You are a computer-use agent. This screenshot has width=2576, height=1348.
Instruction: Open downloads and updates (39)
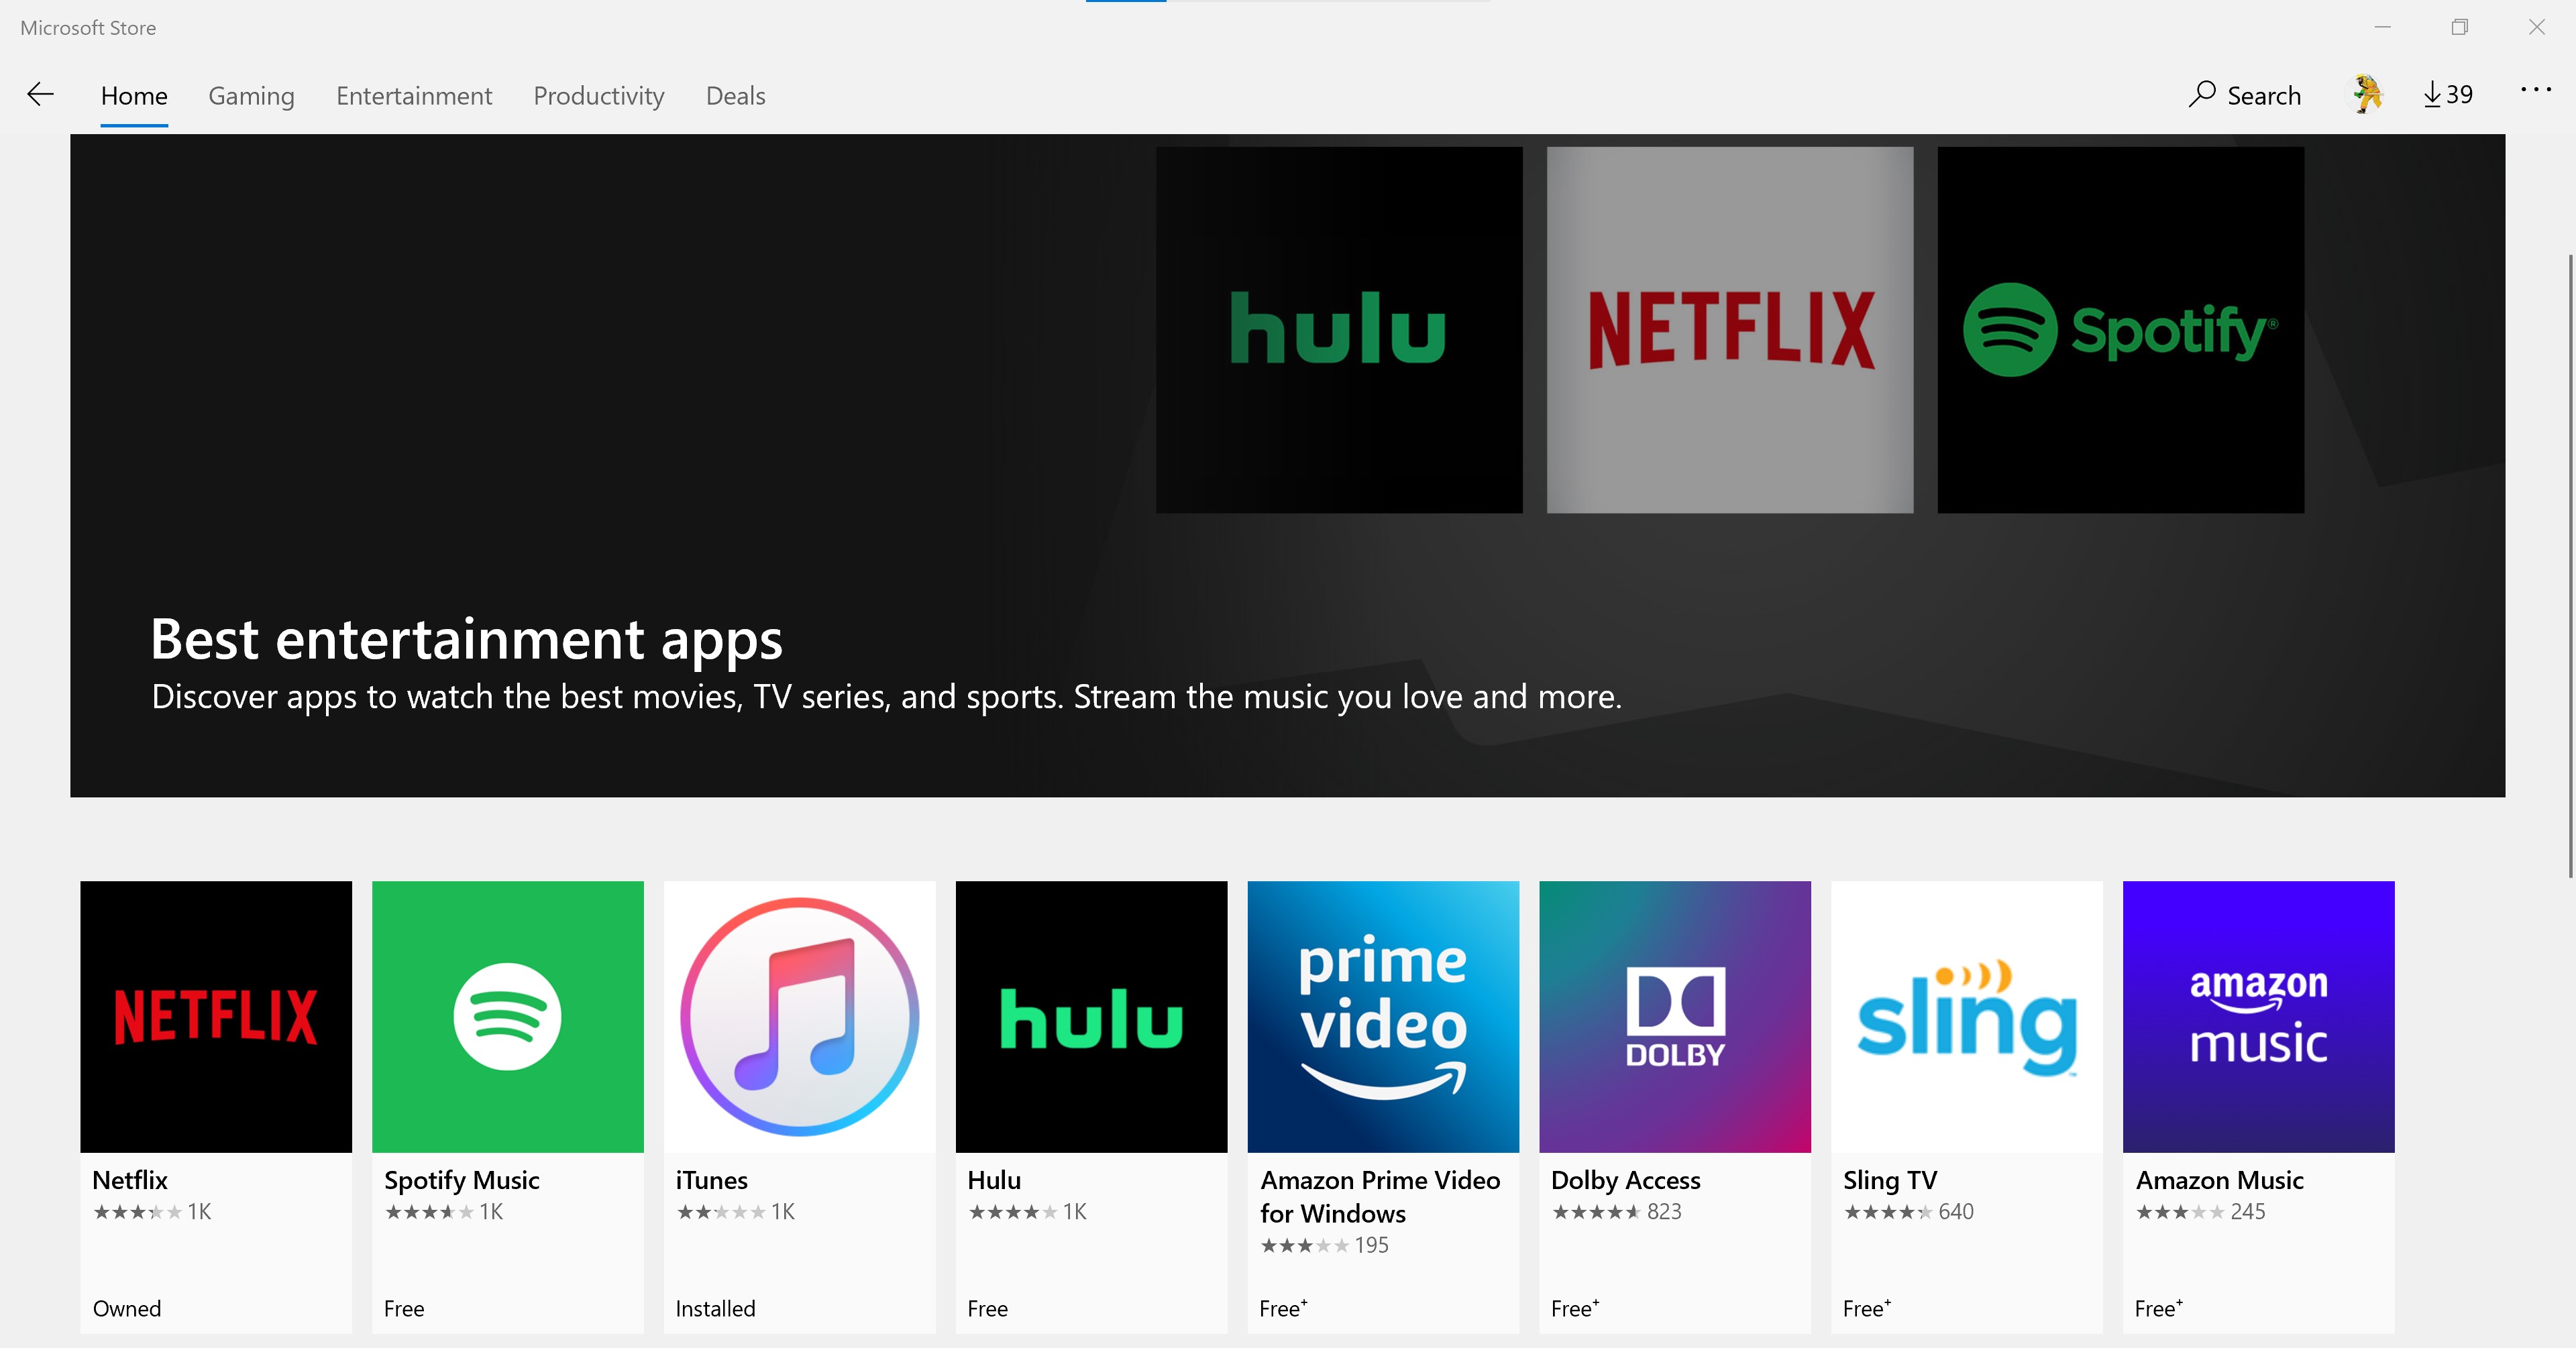click(2448, 95)
